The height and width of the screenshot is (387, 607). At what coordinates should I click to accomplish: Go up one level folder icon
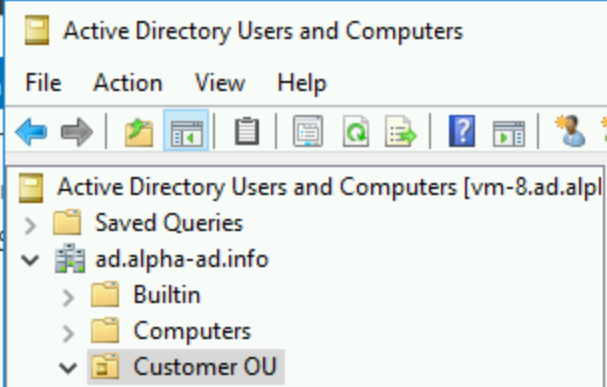click(x=139, y=132)
